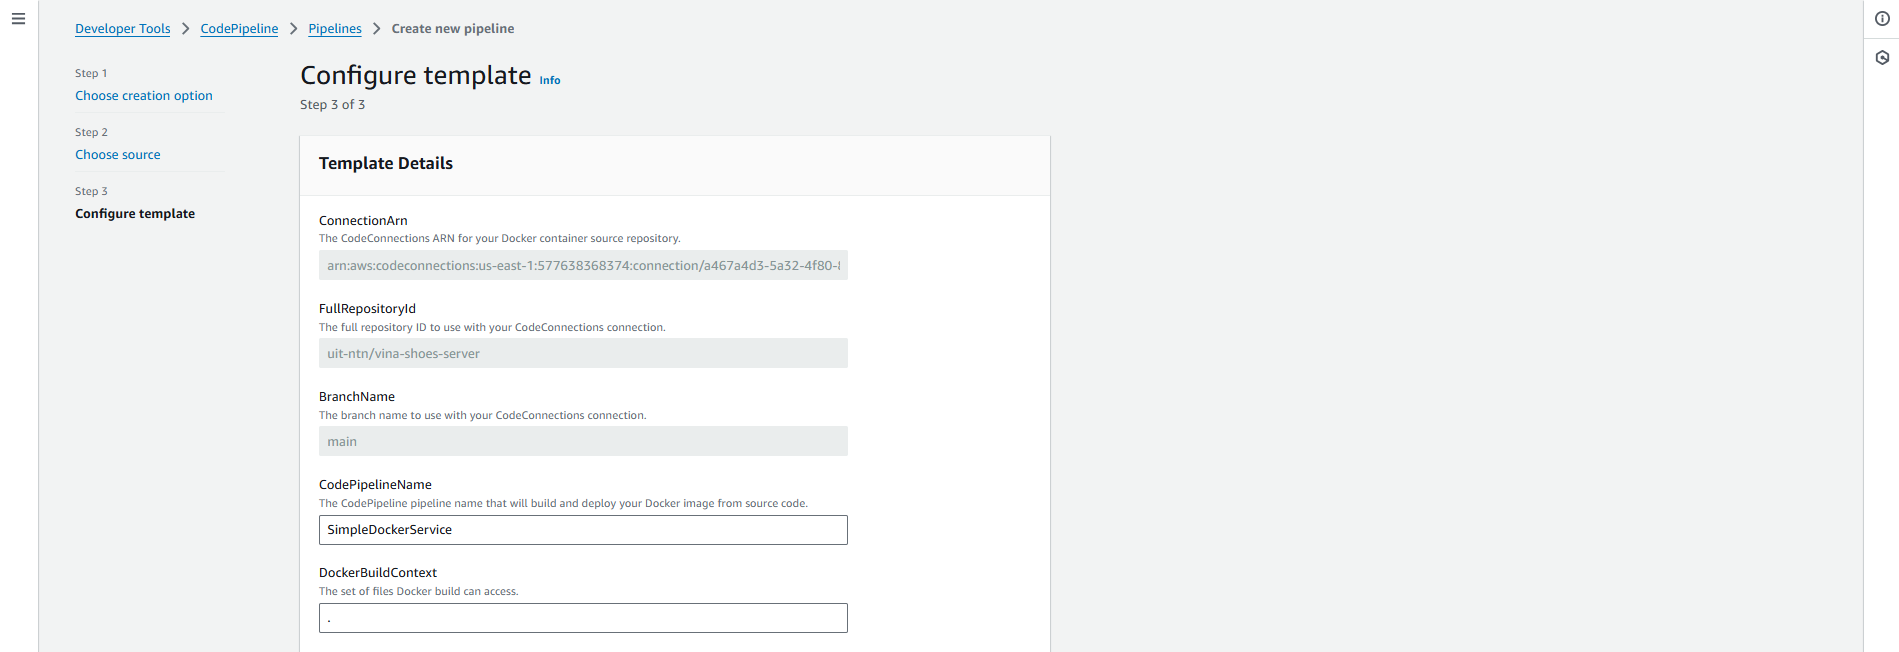Click the hexagon icon in right sidebar
The width and height of the screenshot is (1899, 652).
tap(1882, 58)
